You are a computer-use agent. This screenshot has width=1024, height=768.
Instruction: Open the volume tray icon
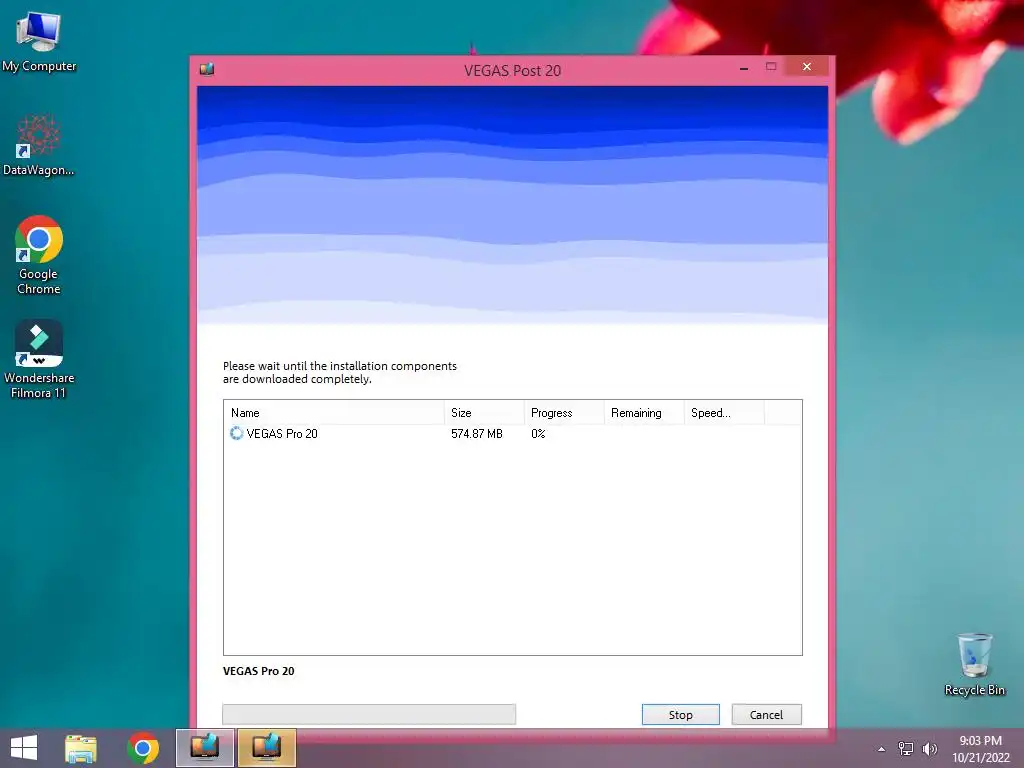click(929, 749)
